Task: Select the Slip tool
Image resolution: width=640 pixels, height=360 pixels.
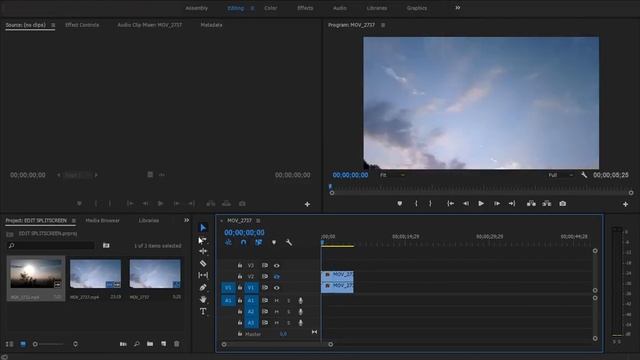Action: [x=203, y=275]
